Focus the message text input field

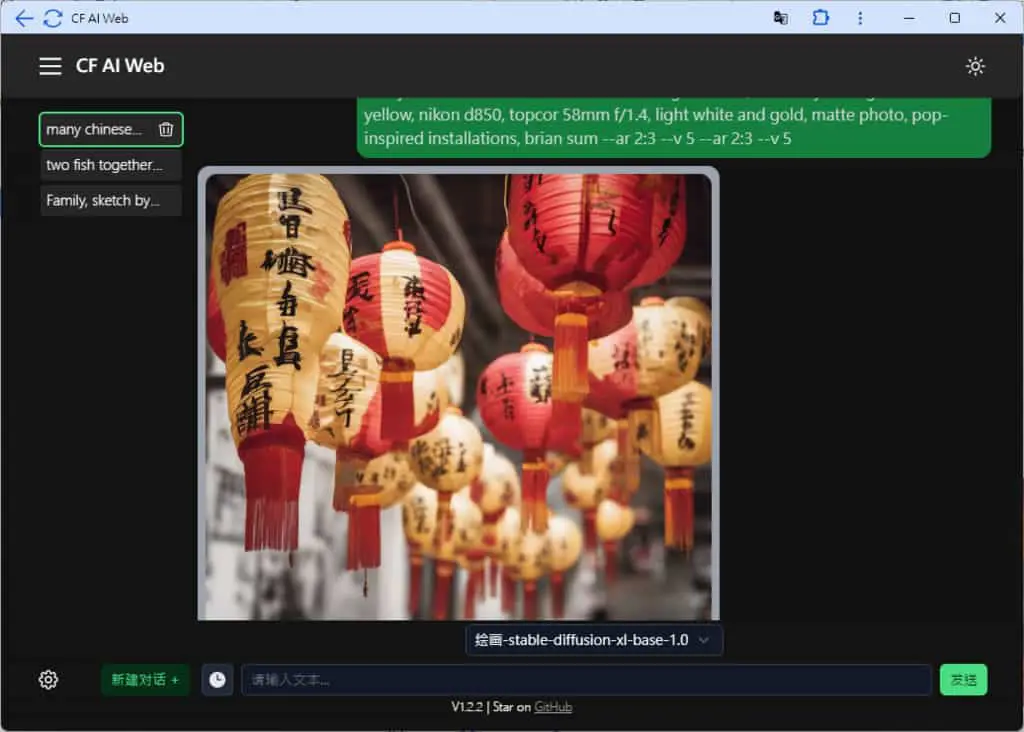point(586,680)
